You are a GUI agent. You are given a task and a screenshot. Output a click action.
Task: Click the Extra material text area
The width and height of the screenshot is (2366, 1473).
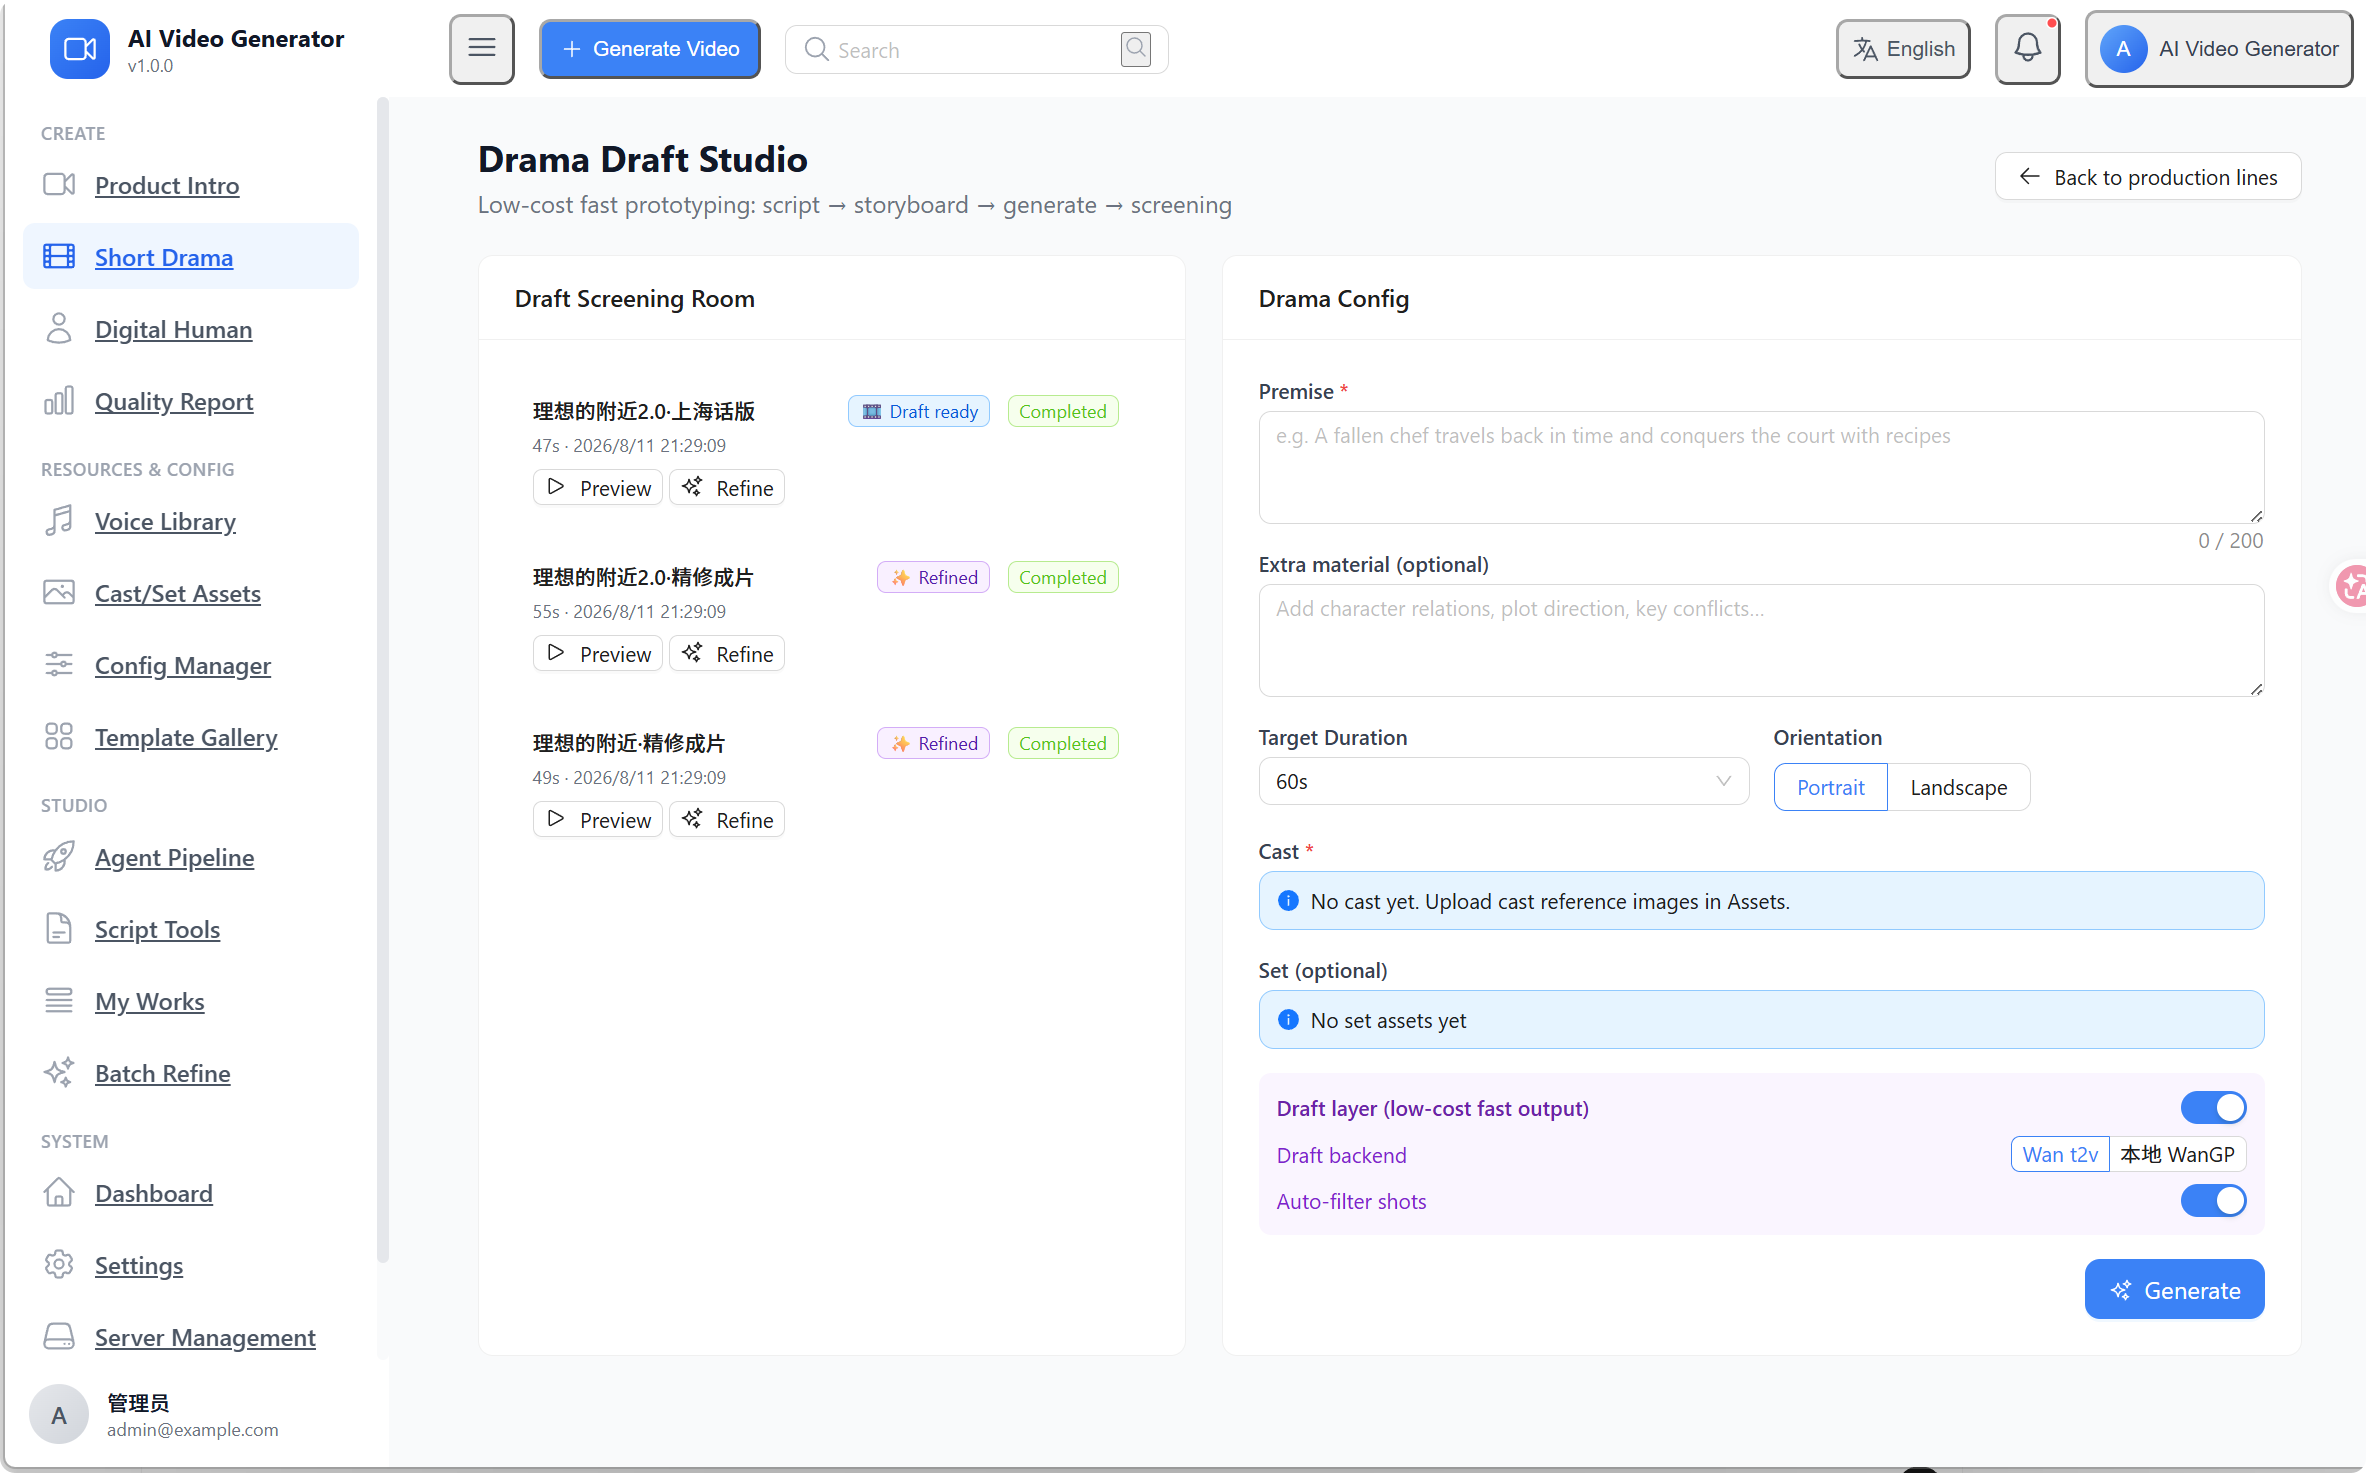[1761, 640]
